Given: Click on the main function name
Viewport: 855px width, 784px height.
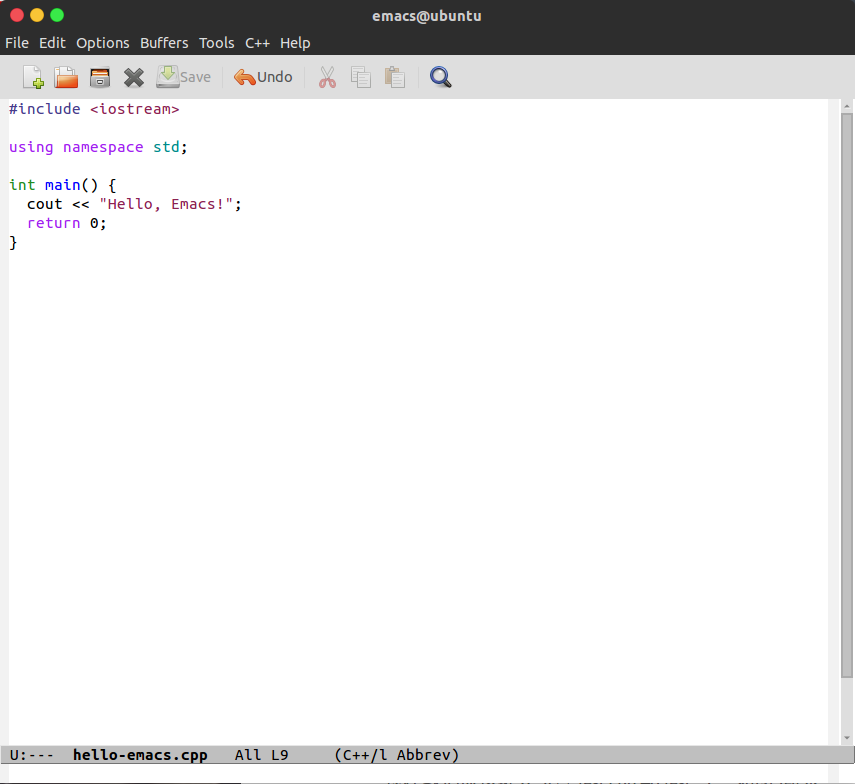Looking at the screenshot, I should click(62, 185).
